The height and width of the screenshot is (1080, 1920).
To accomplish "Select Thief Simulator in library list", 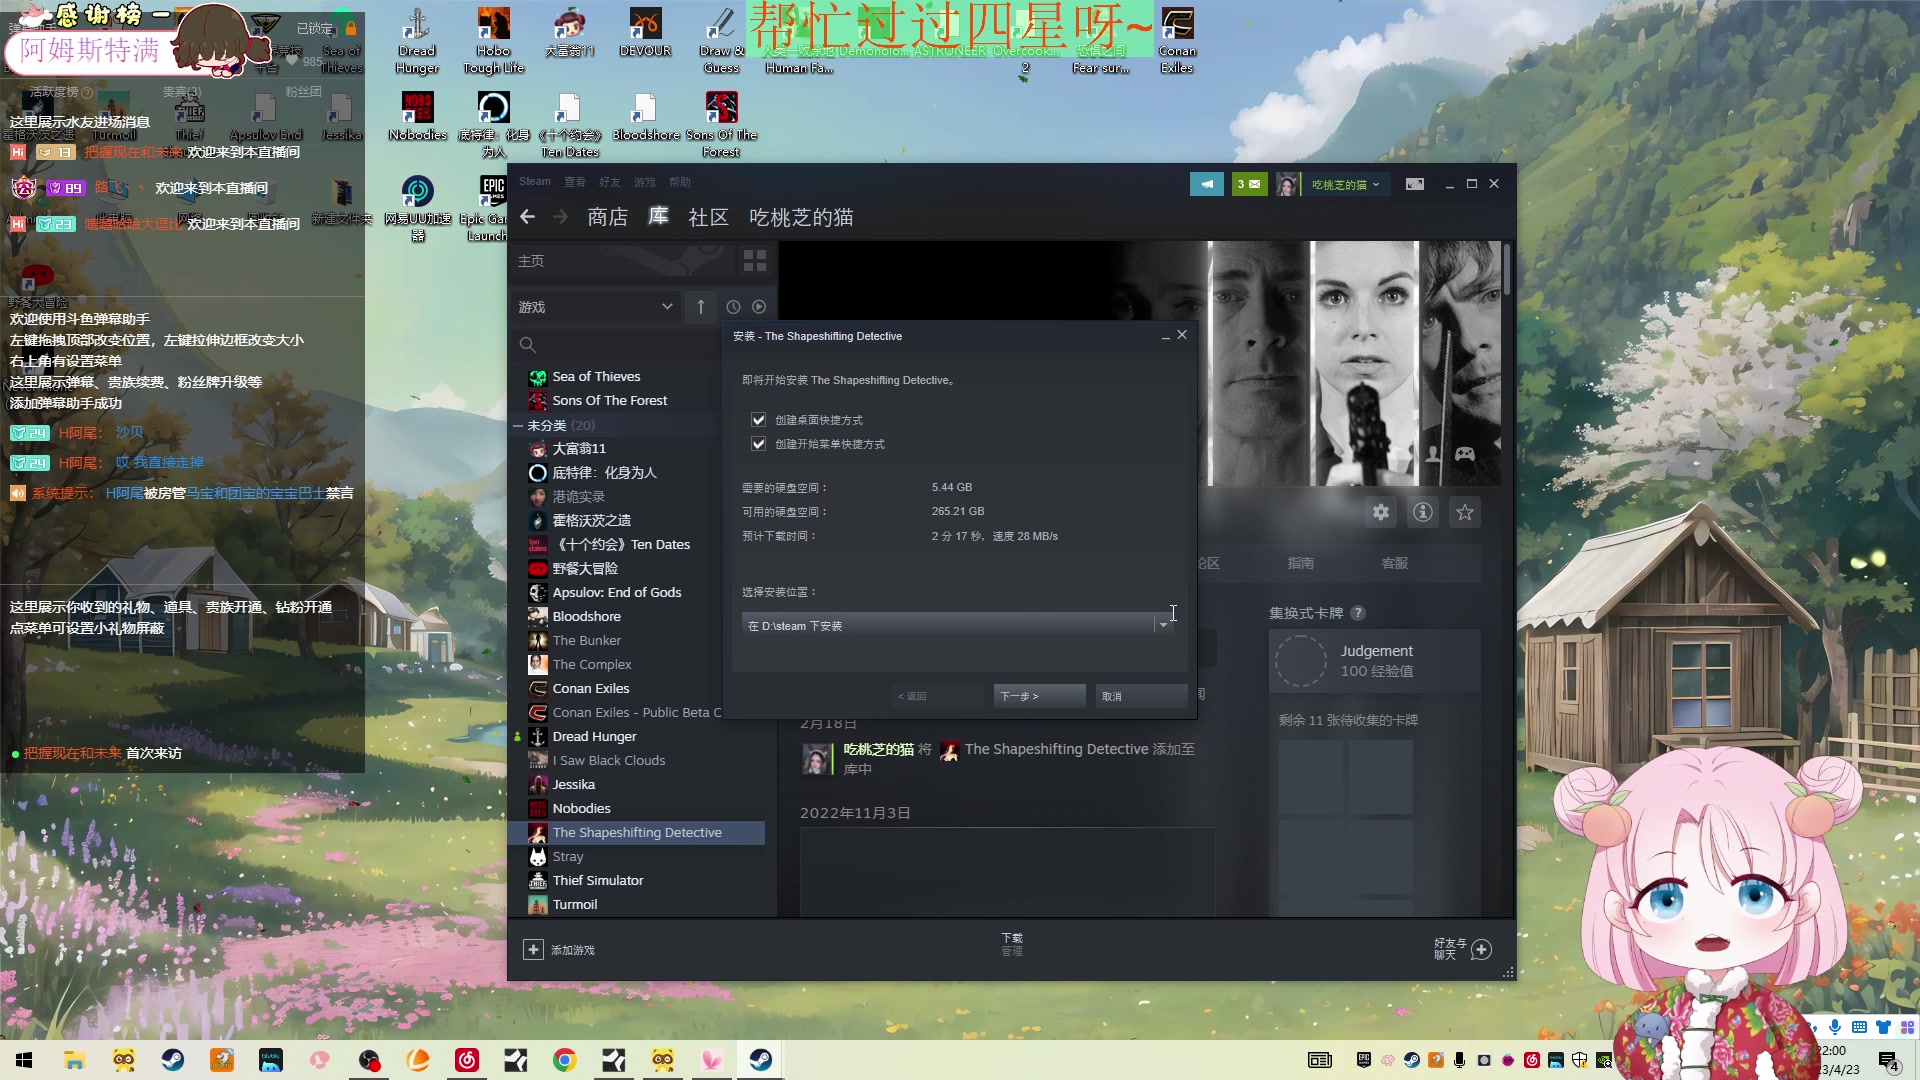I will coord(598,880).
